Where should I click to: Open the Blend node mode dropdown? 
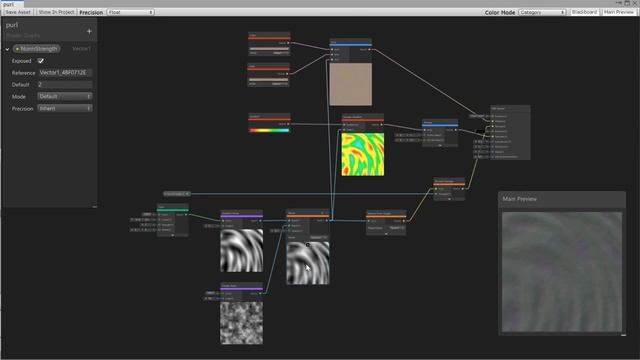pos(318,237)
